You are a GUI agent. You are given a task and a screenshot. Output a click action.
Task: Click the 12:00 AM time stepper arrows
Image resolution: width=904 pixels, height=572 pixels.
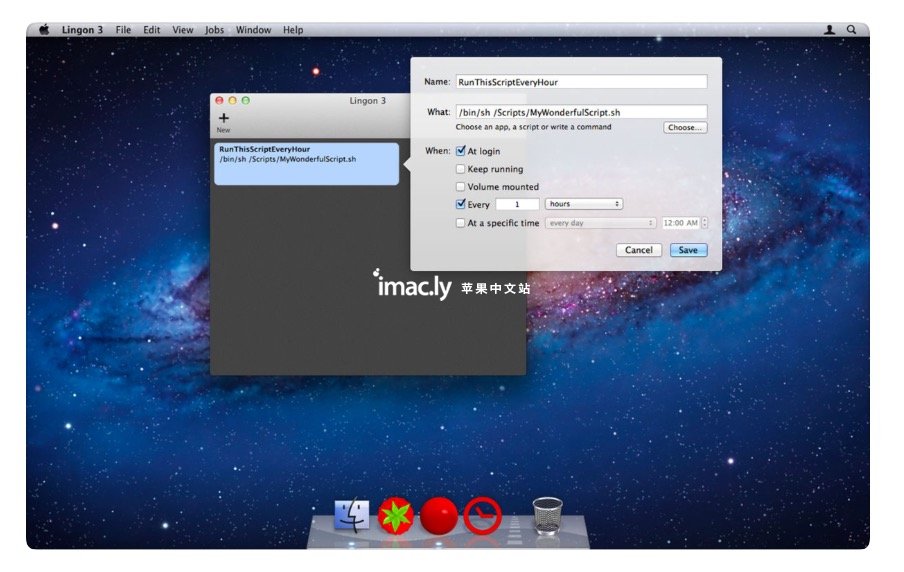[705, 223]
